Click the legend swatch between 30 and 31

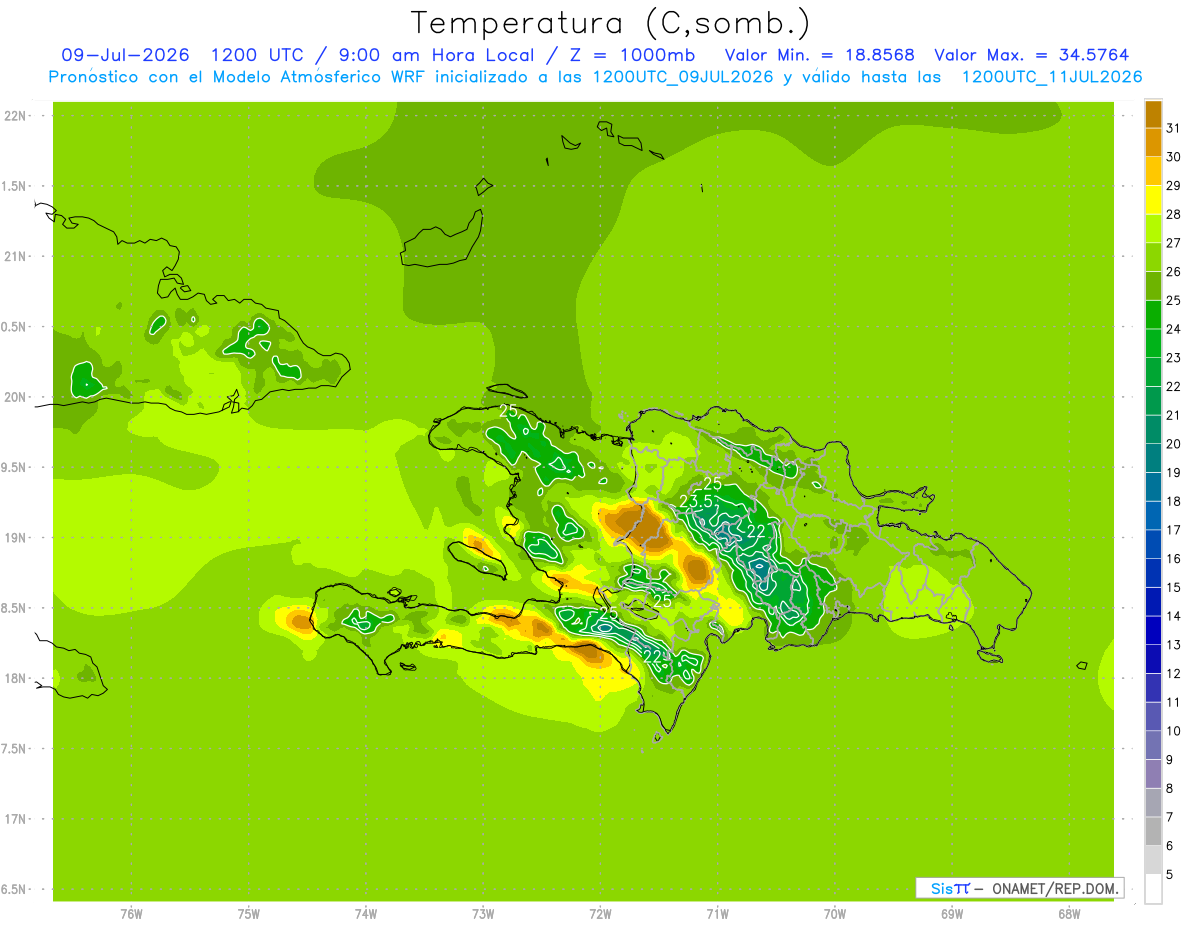coord(1153,142)
